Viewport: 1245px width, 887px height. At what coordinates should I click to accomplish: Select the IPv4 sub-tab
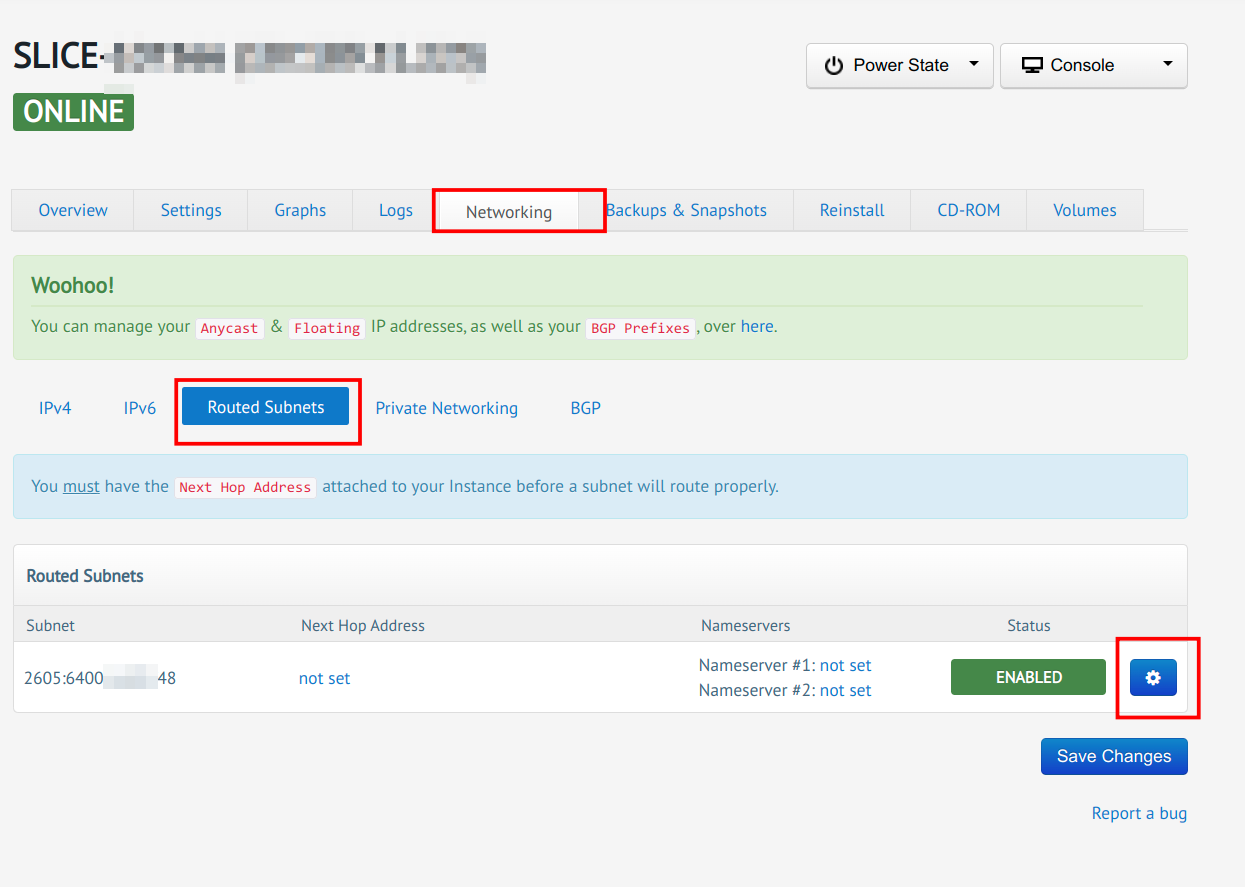55,408
